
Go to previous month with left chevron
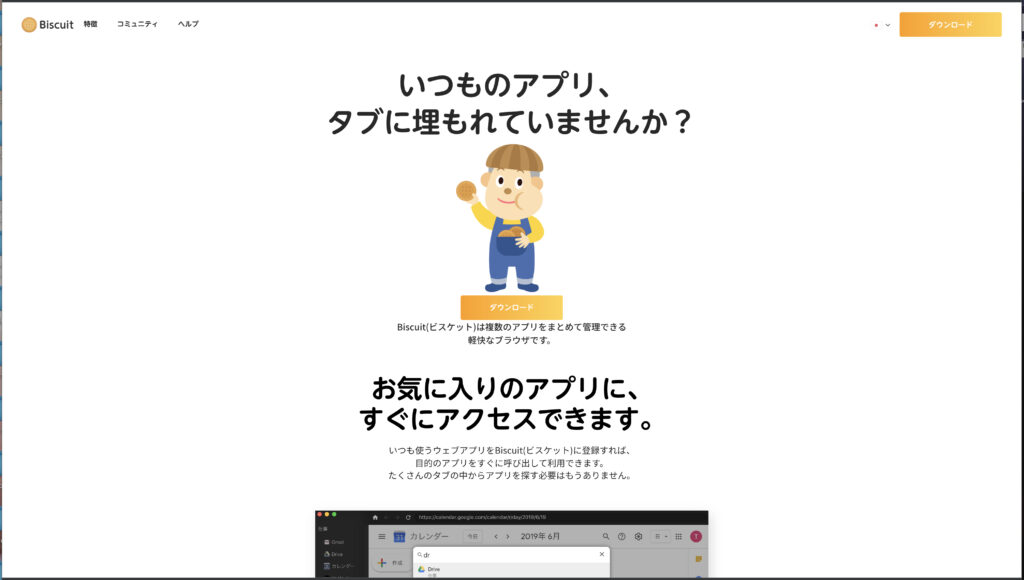coord(495,537)
